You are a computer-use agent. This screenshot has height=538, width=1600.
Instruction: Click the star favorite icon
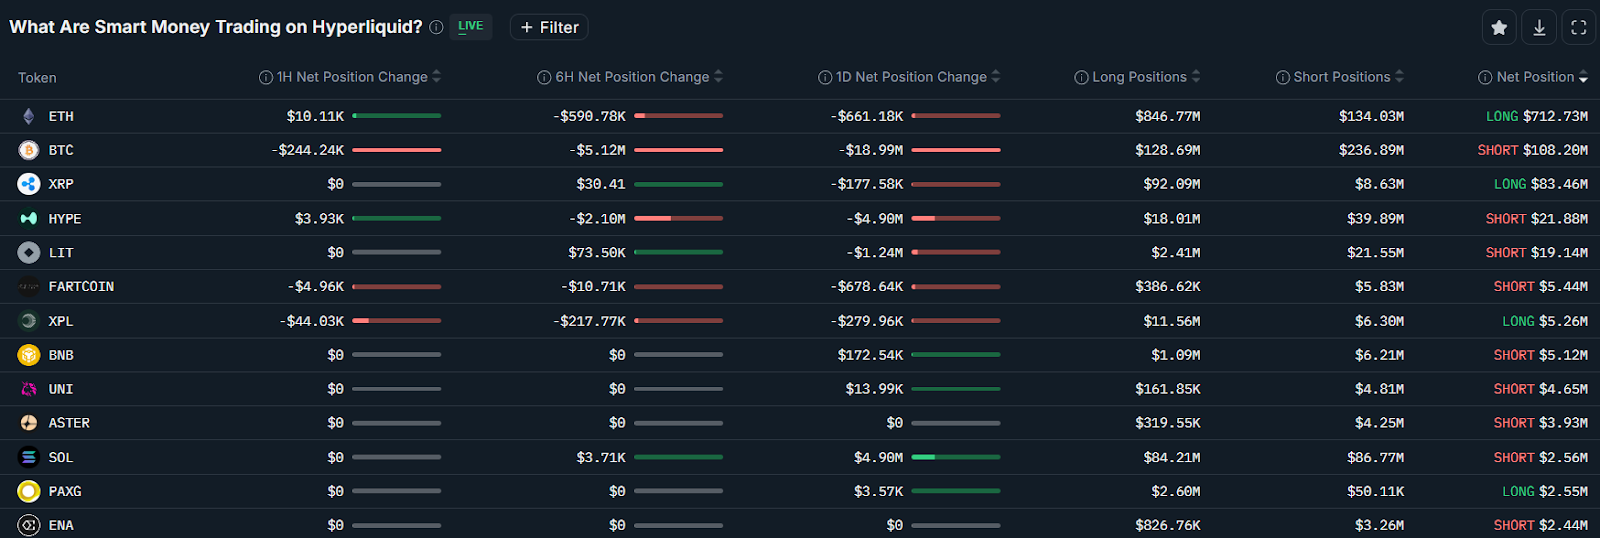click(1498, 28)
